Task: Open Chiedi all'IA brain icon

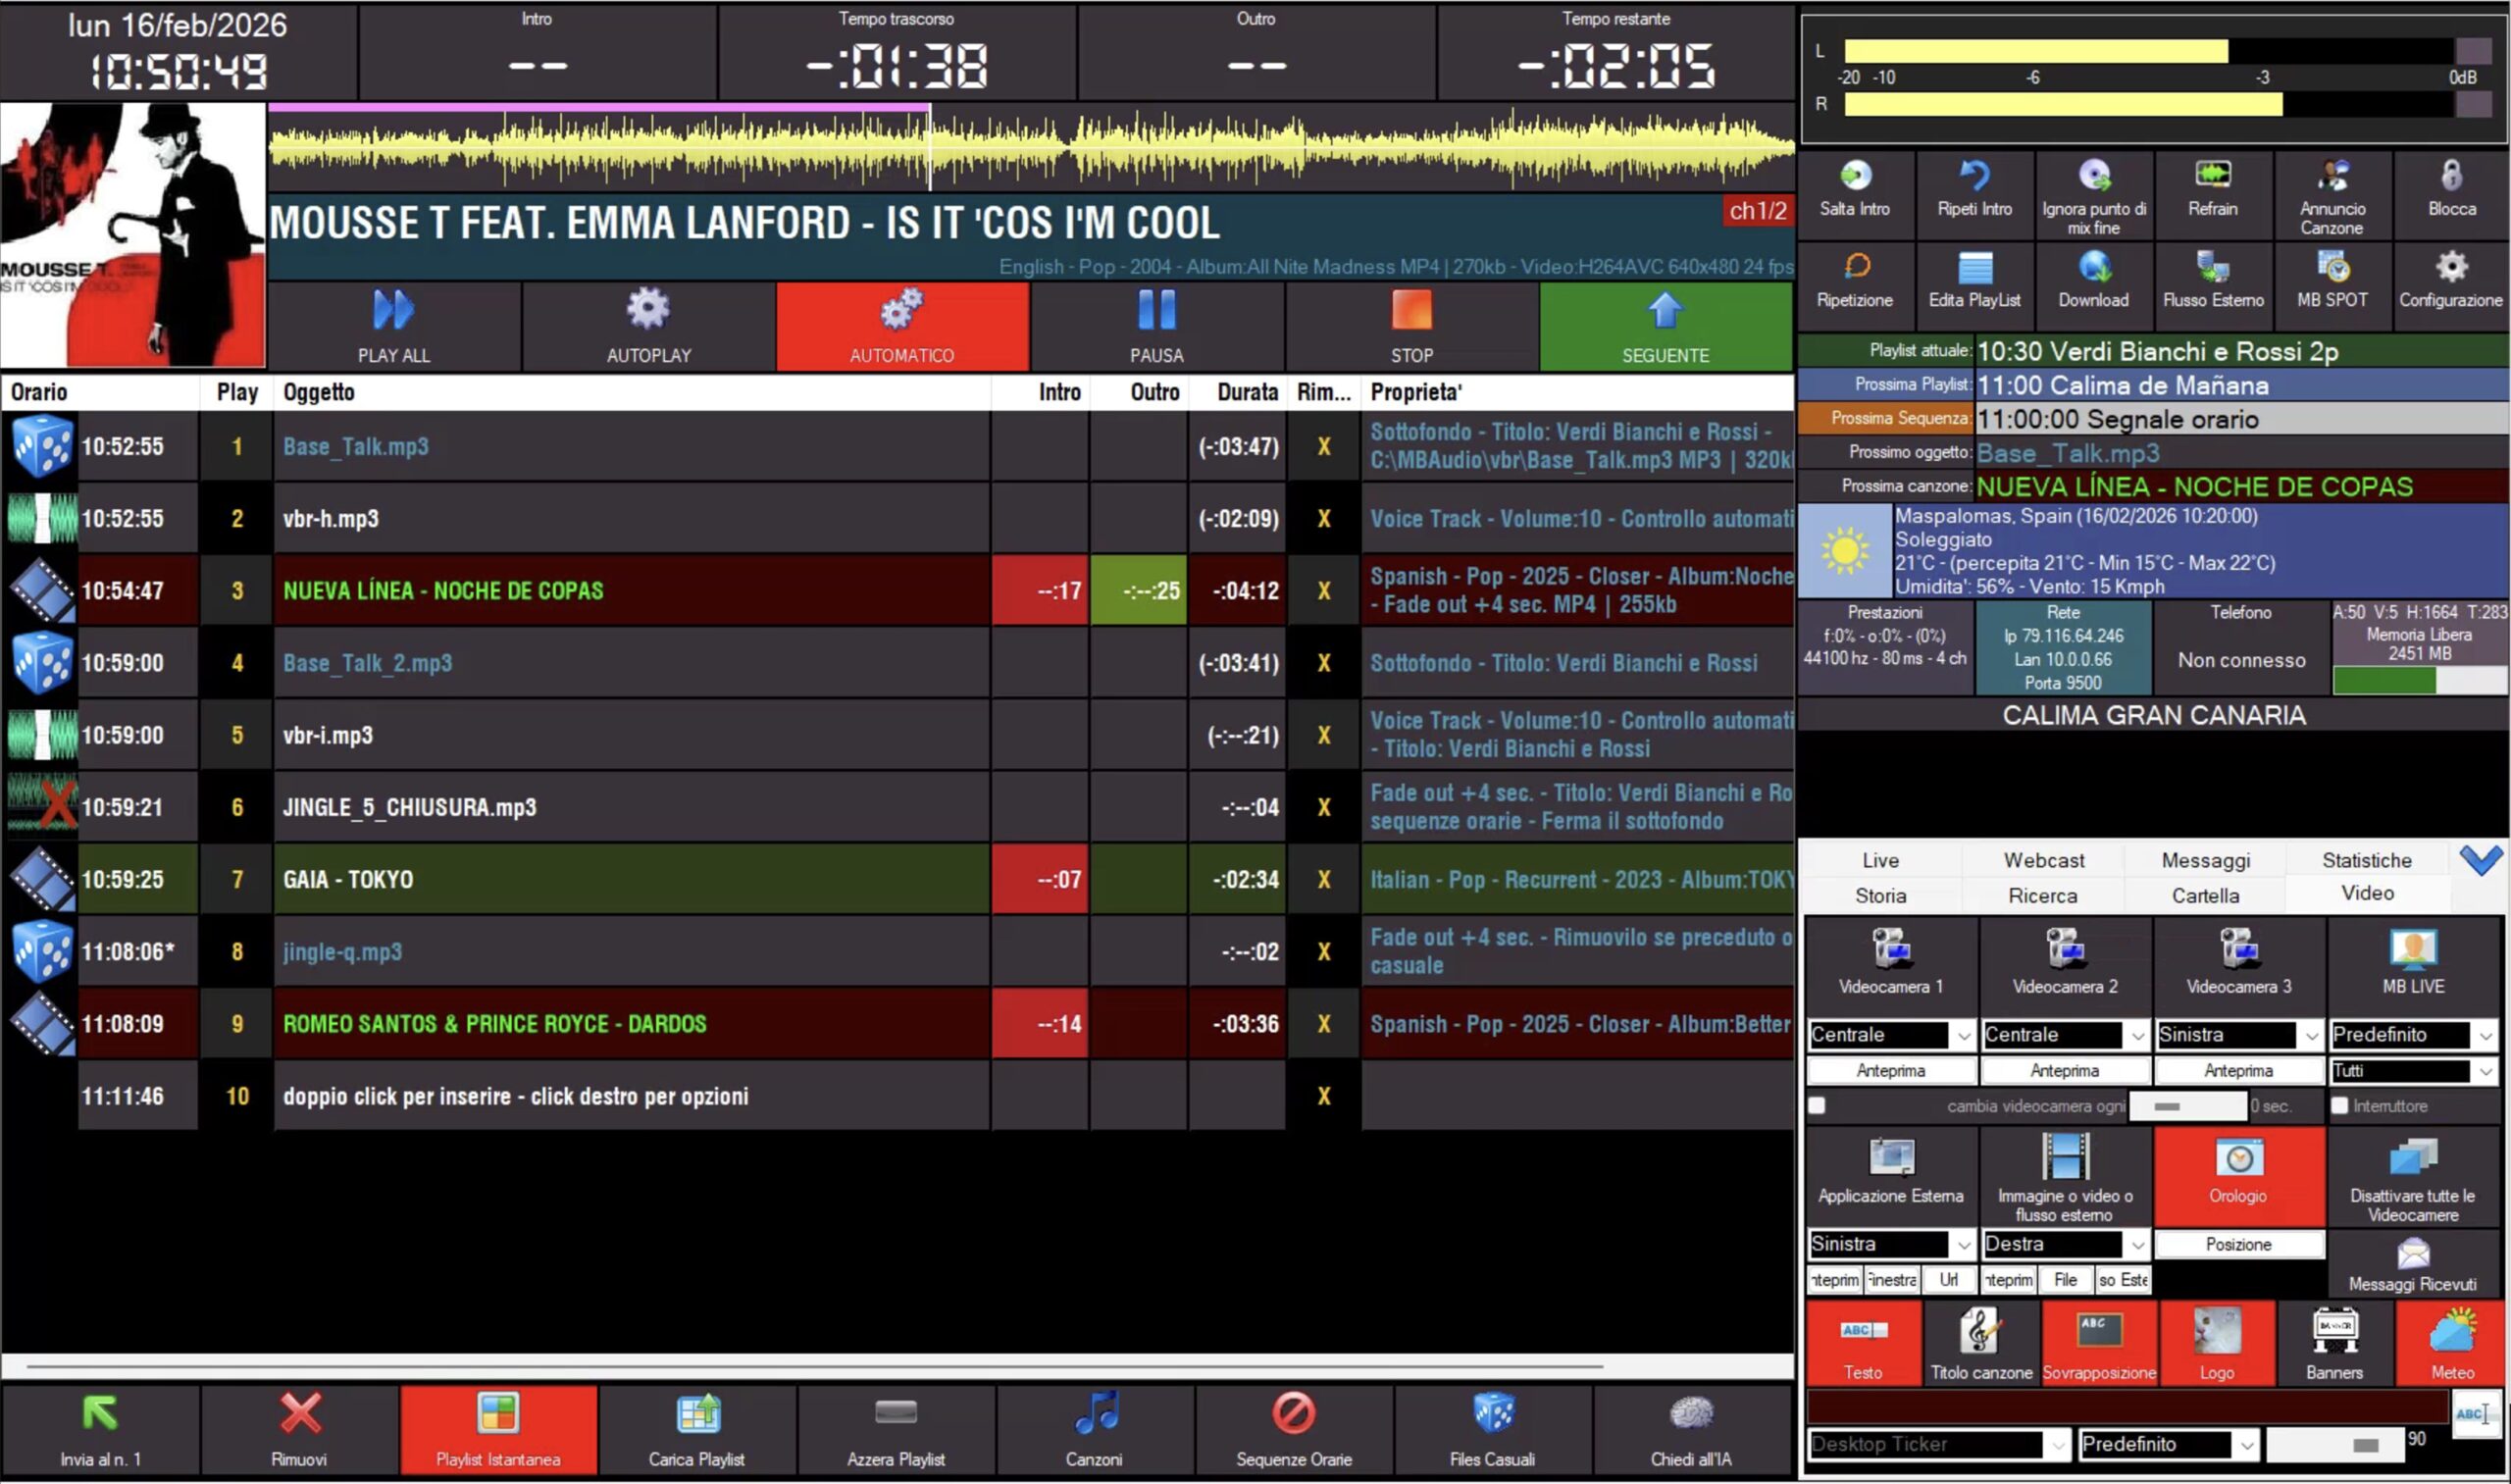Action: [1690, 1414]
